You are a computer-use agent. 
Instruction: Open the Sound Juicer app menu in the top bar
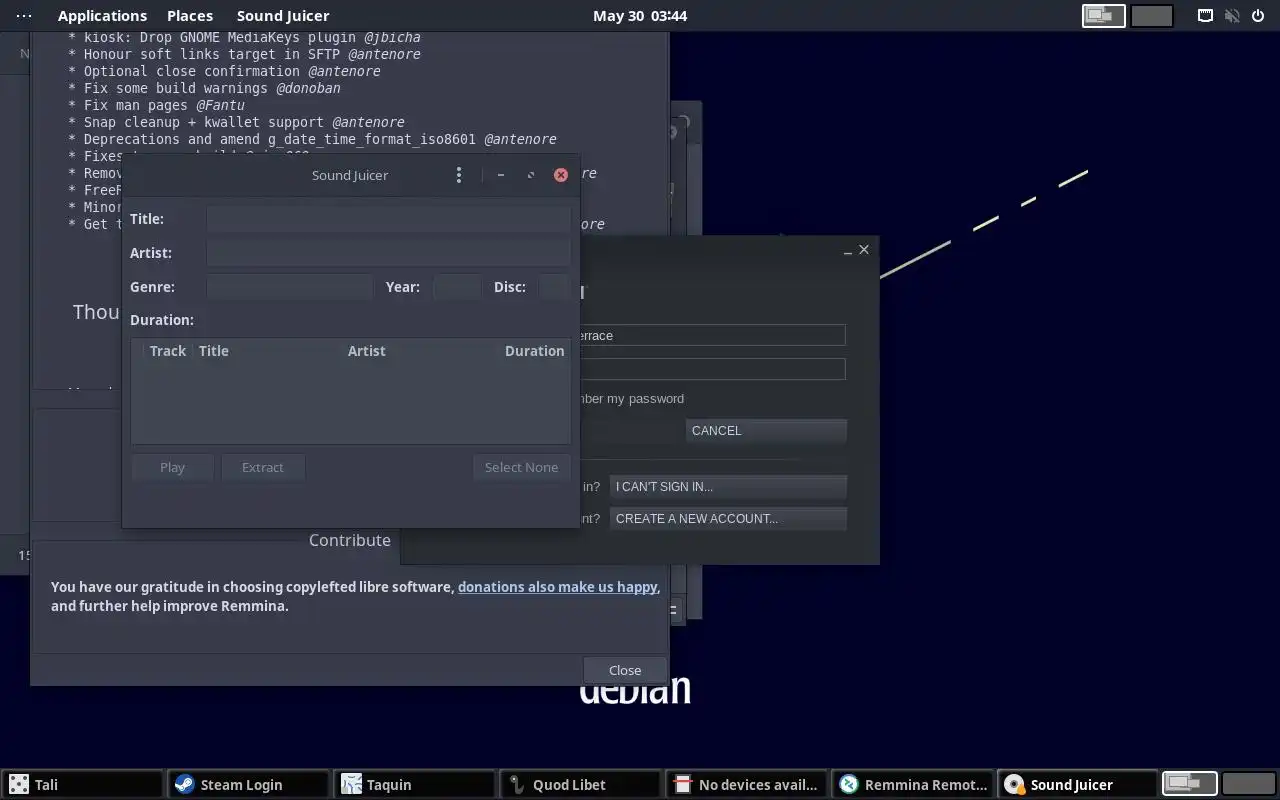283,15
